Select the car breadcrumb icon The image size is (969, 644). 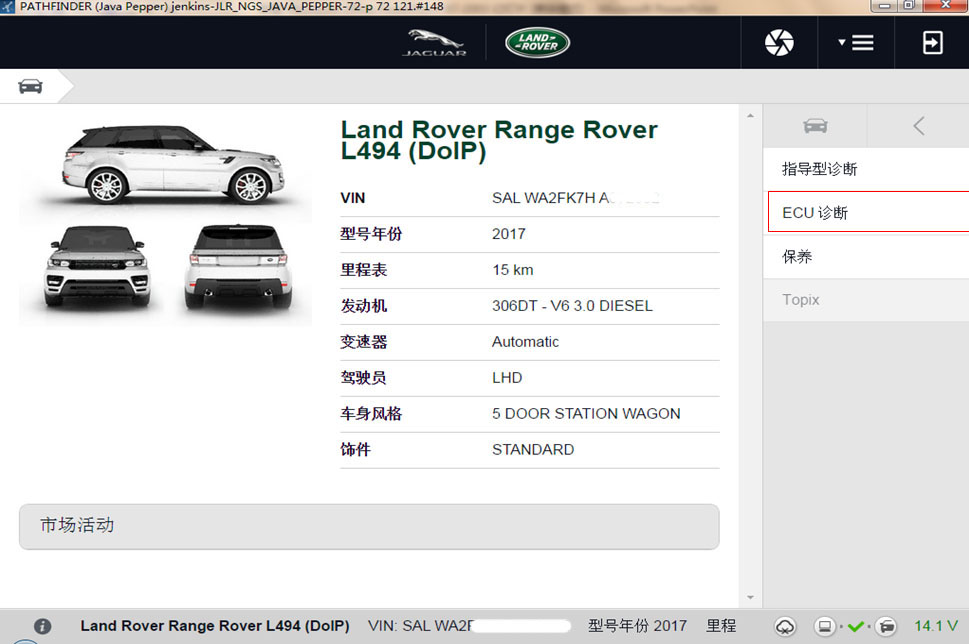click(30, 87)
